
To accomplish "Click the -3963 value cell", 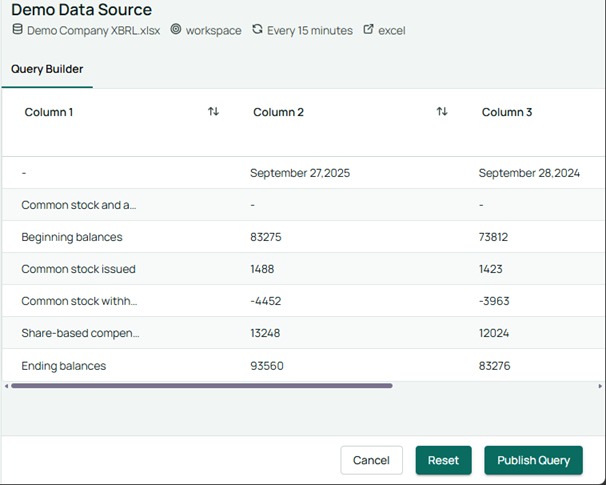I will click(494, 301).
